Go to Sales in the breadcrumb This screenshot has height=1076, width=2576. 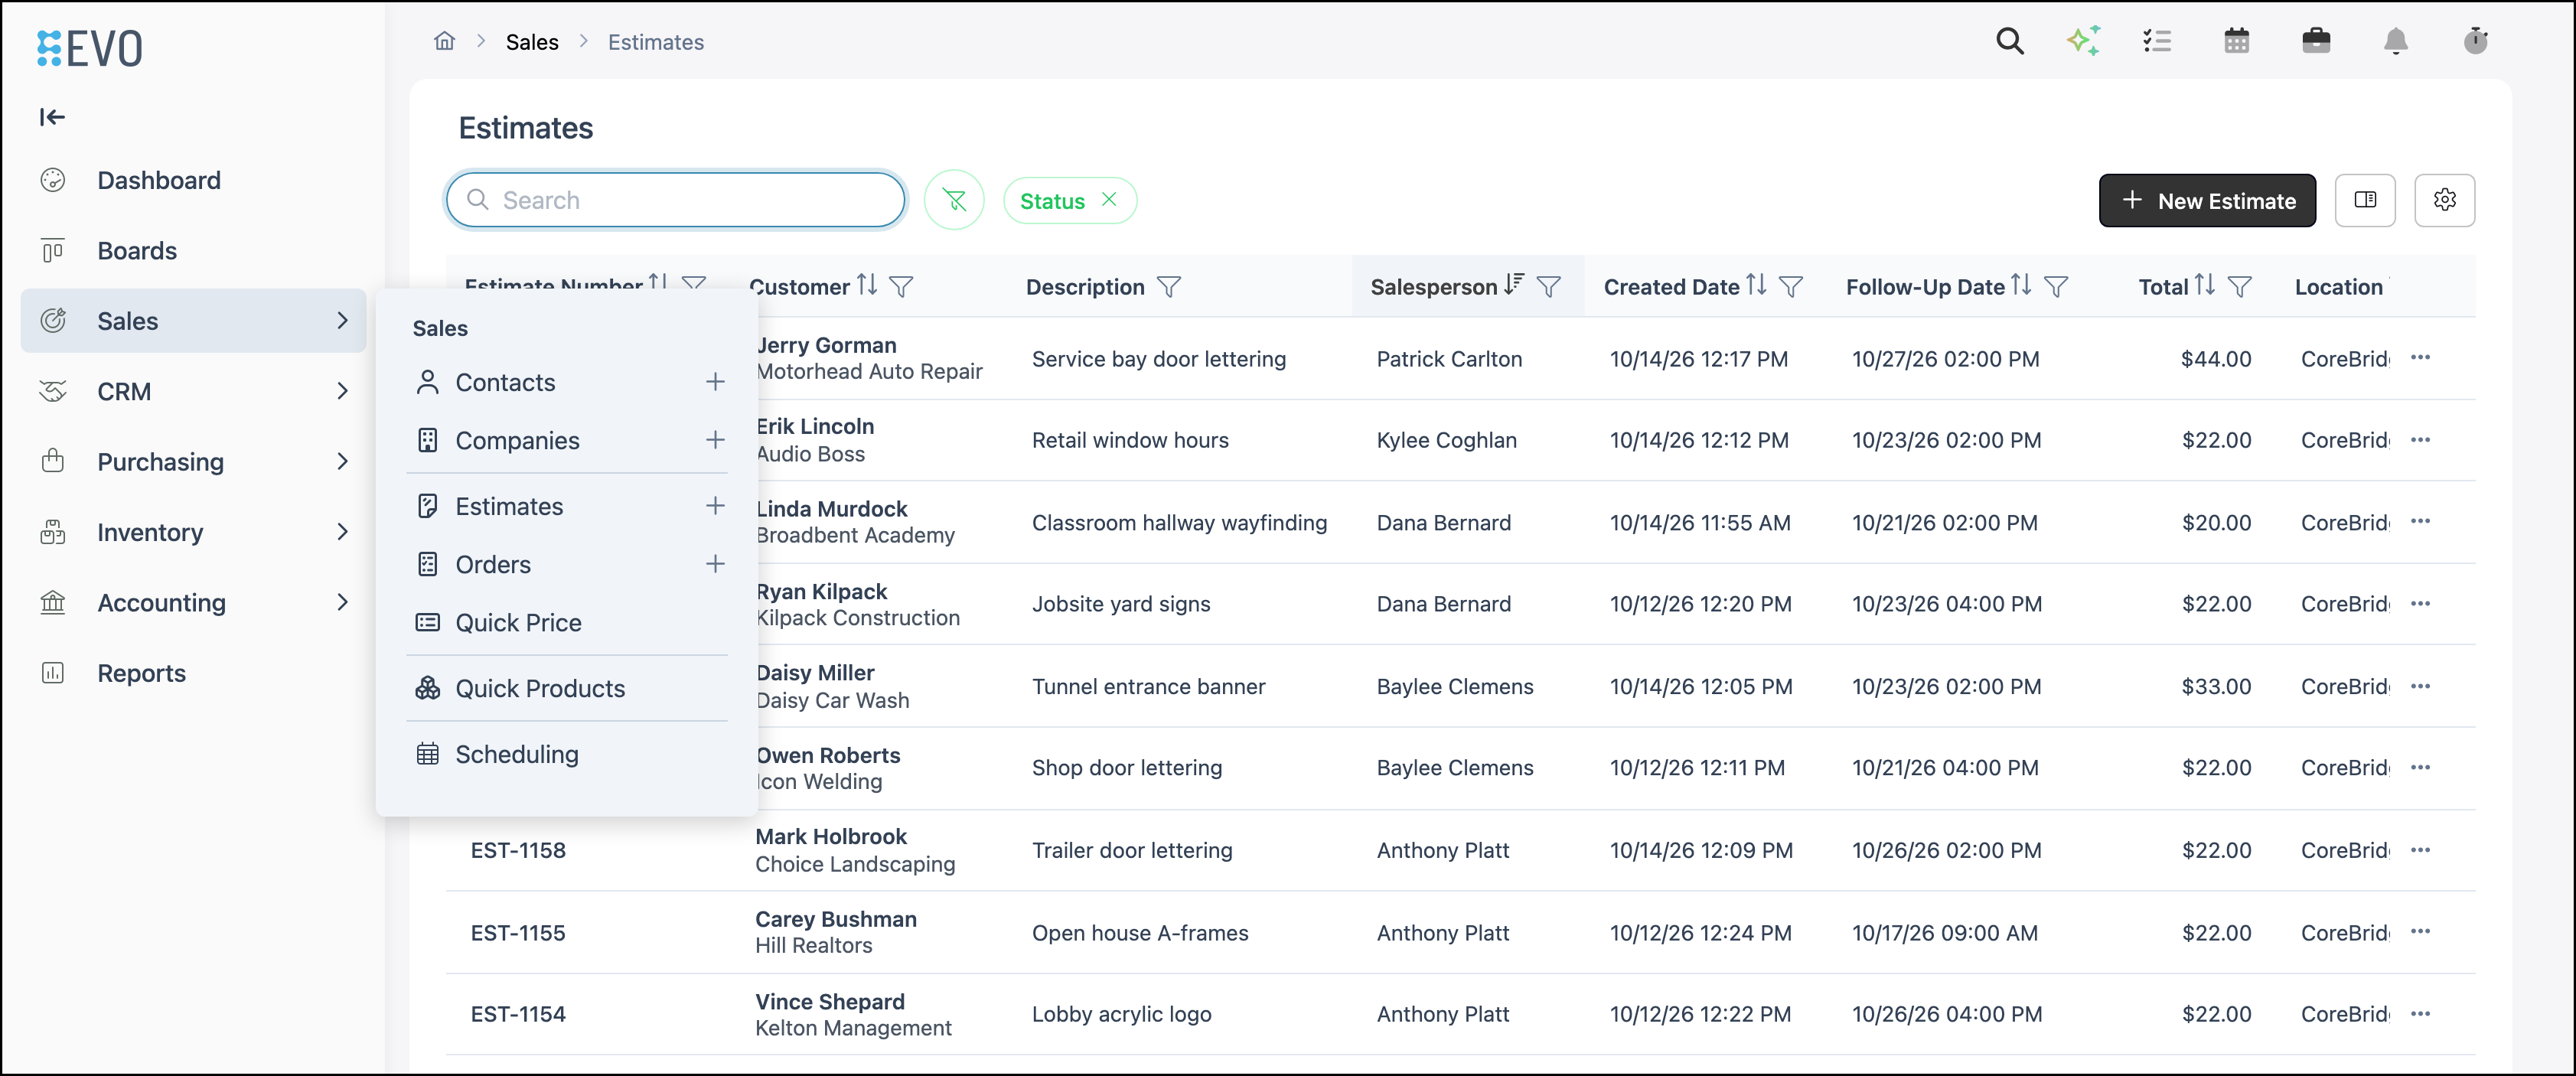click(532, 42)
